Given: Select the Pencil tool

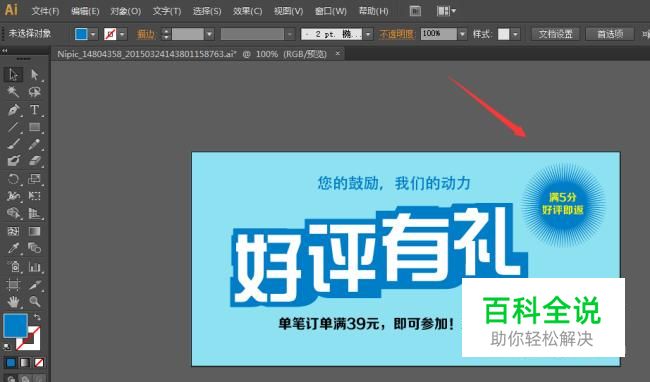Looking at the screenshot, I should coord(35,144).
